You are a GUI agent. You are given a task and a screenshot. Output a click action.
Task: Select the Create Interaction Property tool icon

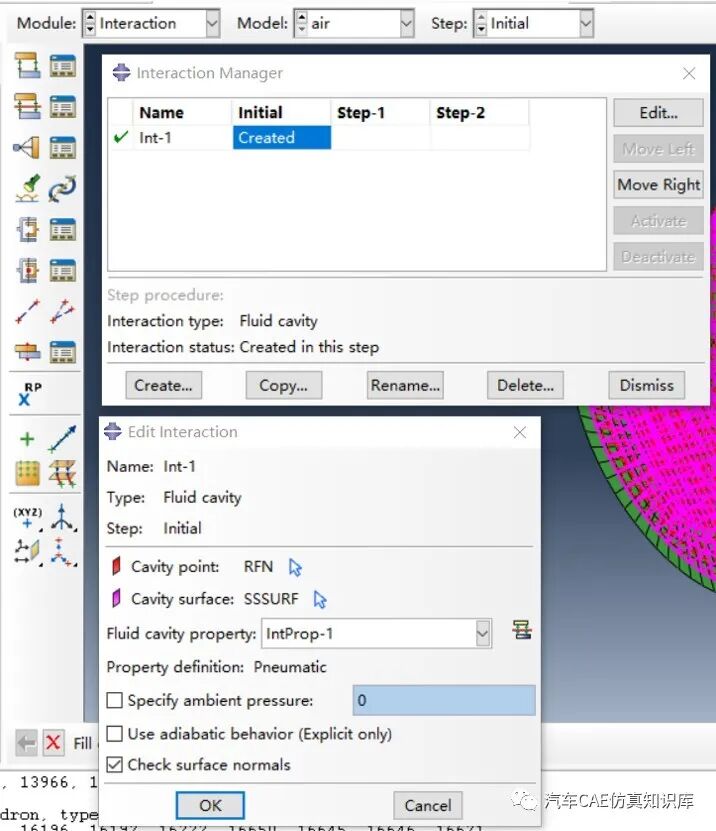click(27, 106)
